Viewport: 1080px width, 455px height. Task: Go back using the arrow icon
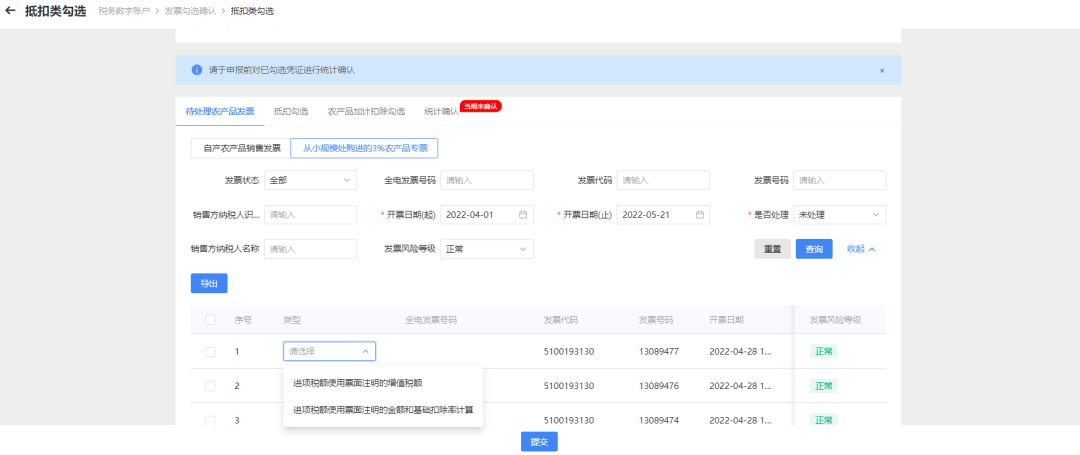10,11
